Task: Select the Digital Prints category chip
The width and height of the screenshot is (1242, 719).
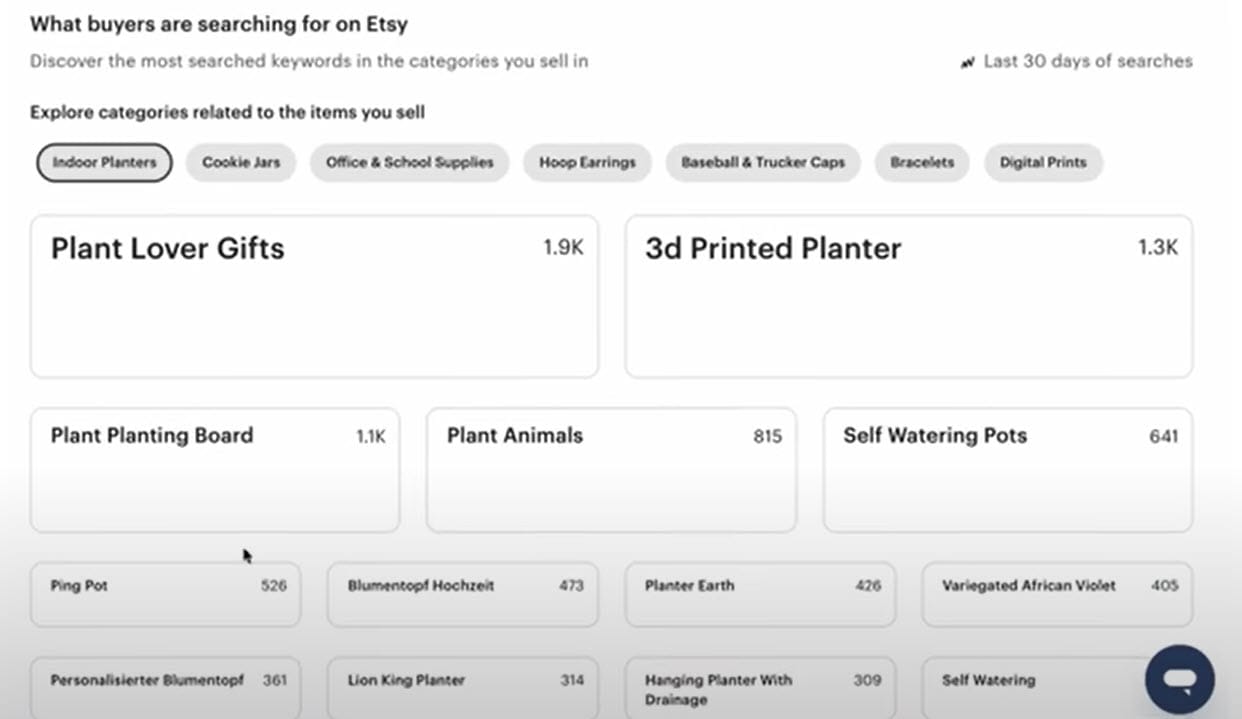Action: coord(1043,162)
